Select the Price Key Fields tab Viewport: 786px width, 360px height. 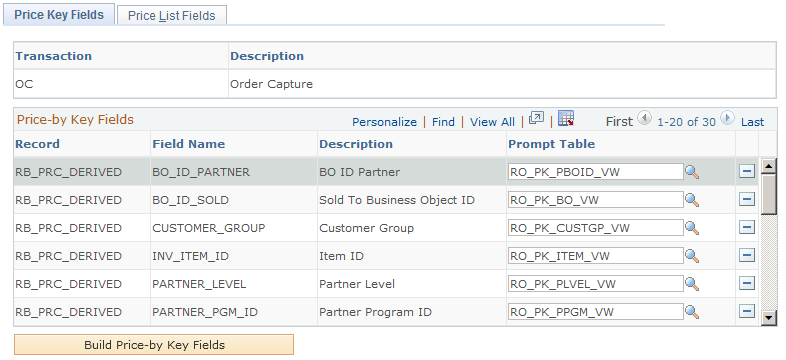point(59,15)
